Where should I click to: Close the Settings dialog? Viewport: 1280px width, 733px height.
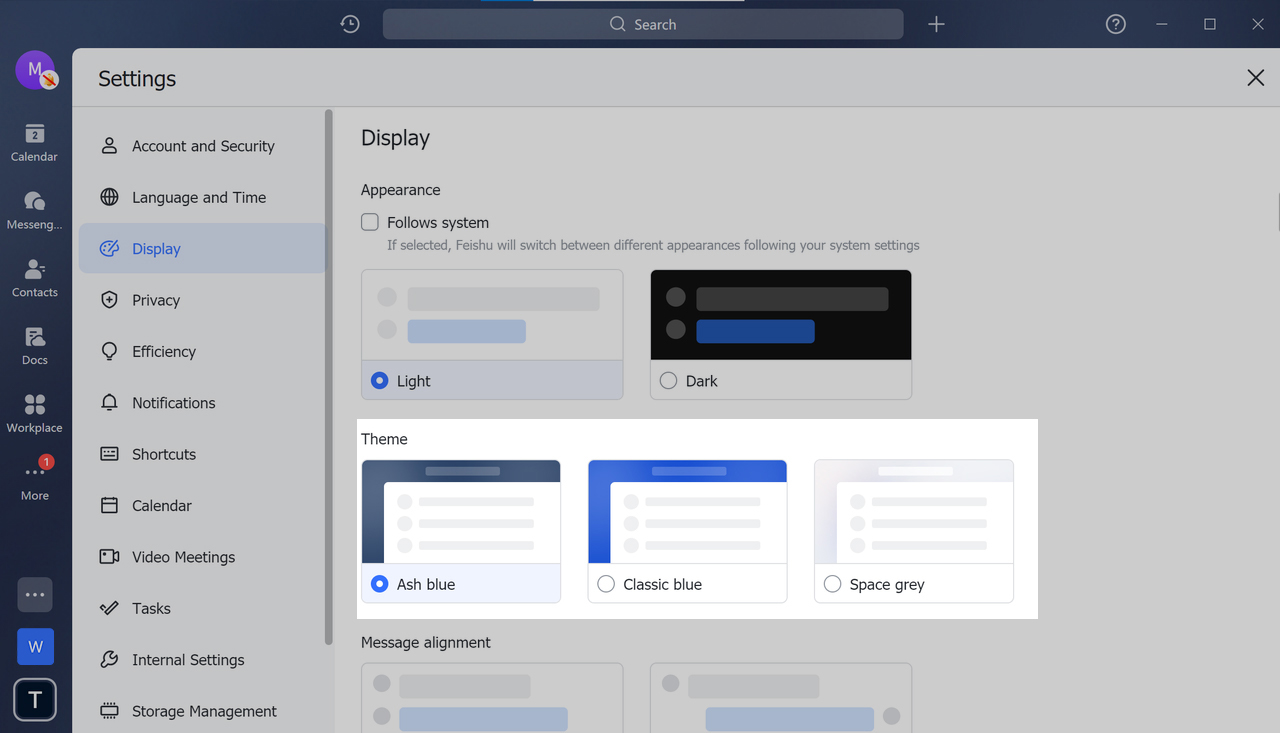coord(1256,77)
